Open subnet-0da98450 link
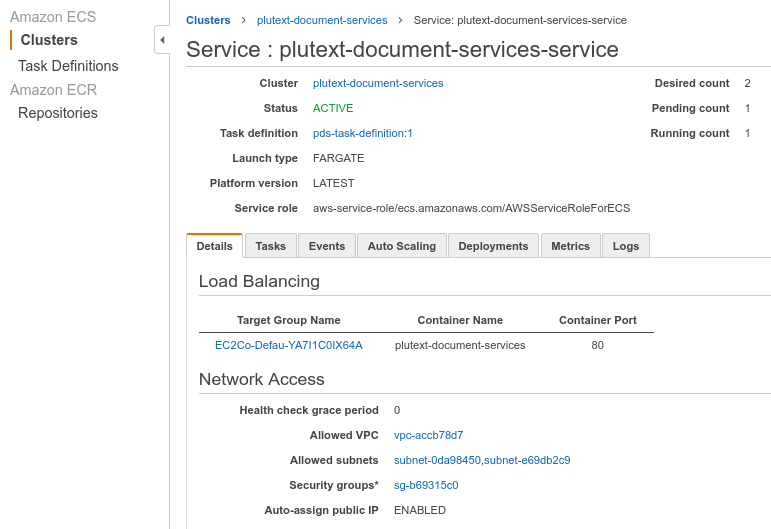The image size is (771, 529). click(x=437, y=460)
